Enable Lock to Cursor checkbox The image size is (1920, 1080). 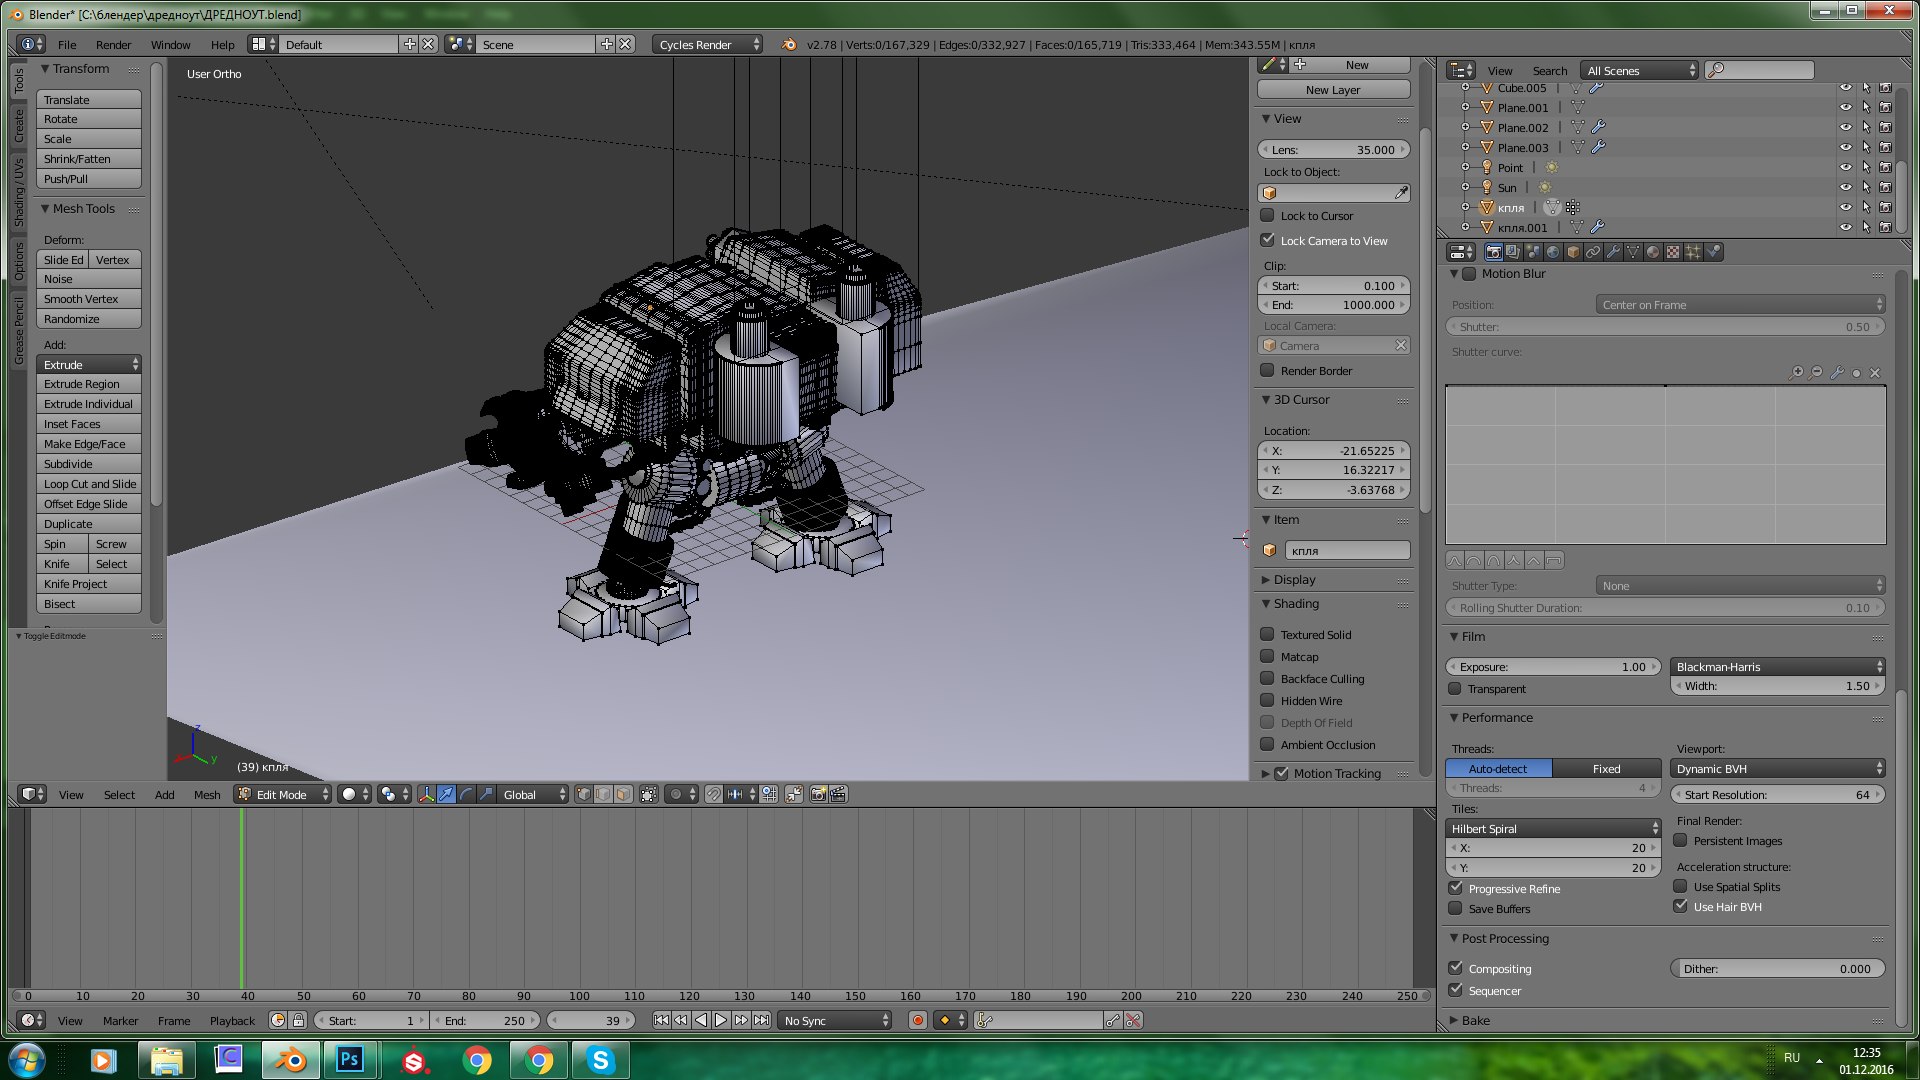point(1267,215)
